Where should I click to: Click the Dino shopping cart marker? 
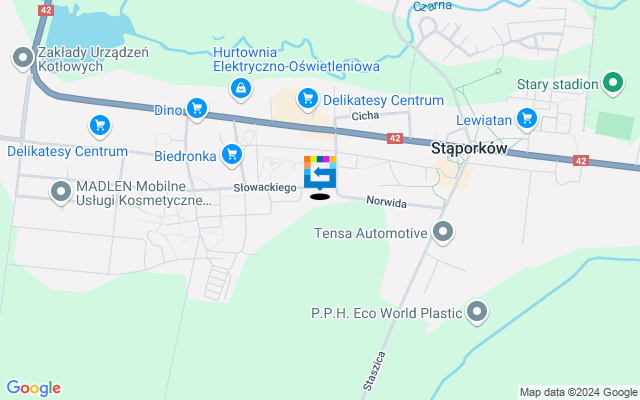197,109
